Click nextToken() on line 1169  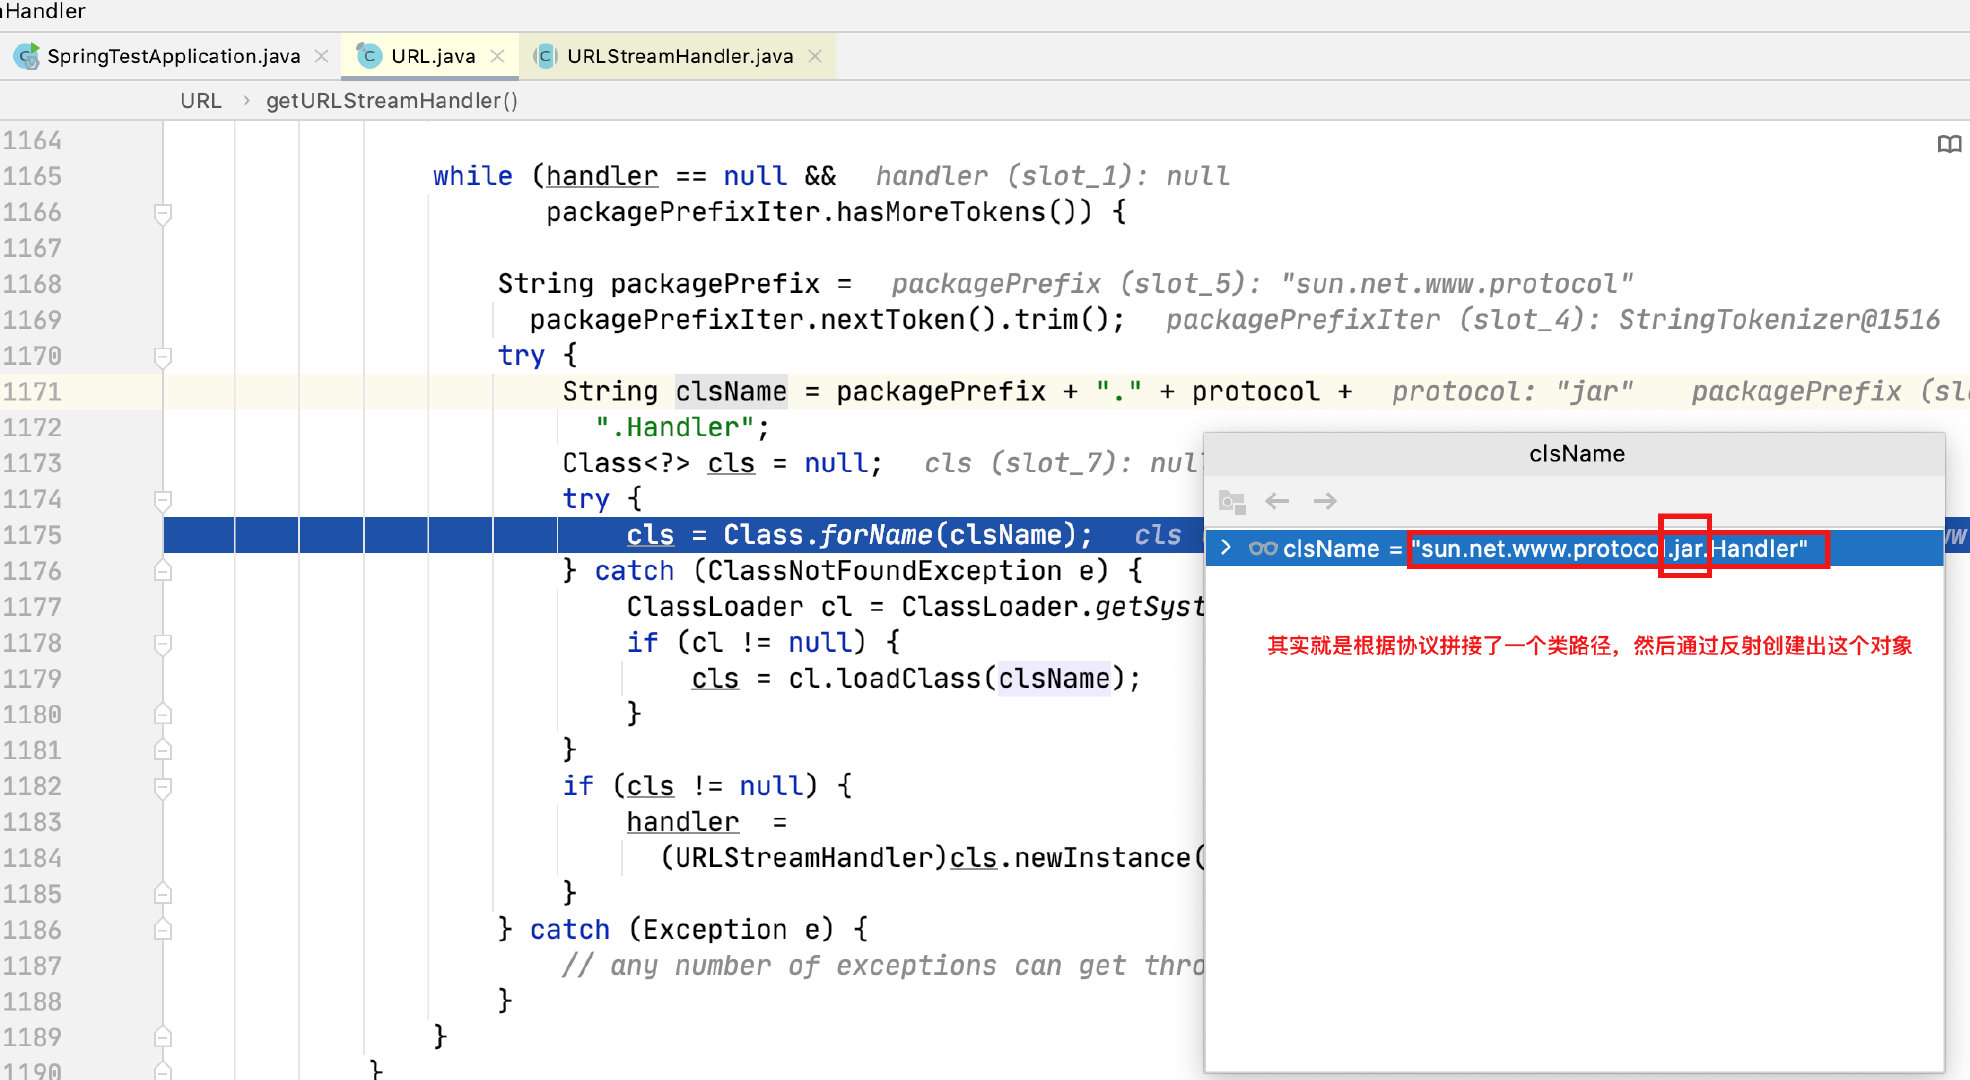(909, 320)
